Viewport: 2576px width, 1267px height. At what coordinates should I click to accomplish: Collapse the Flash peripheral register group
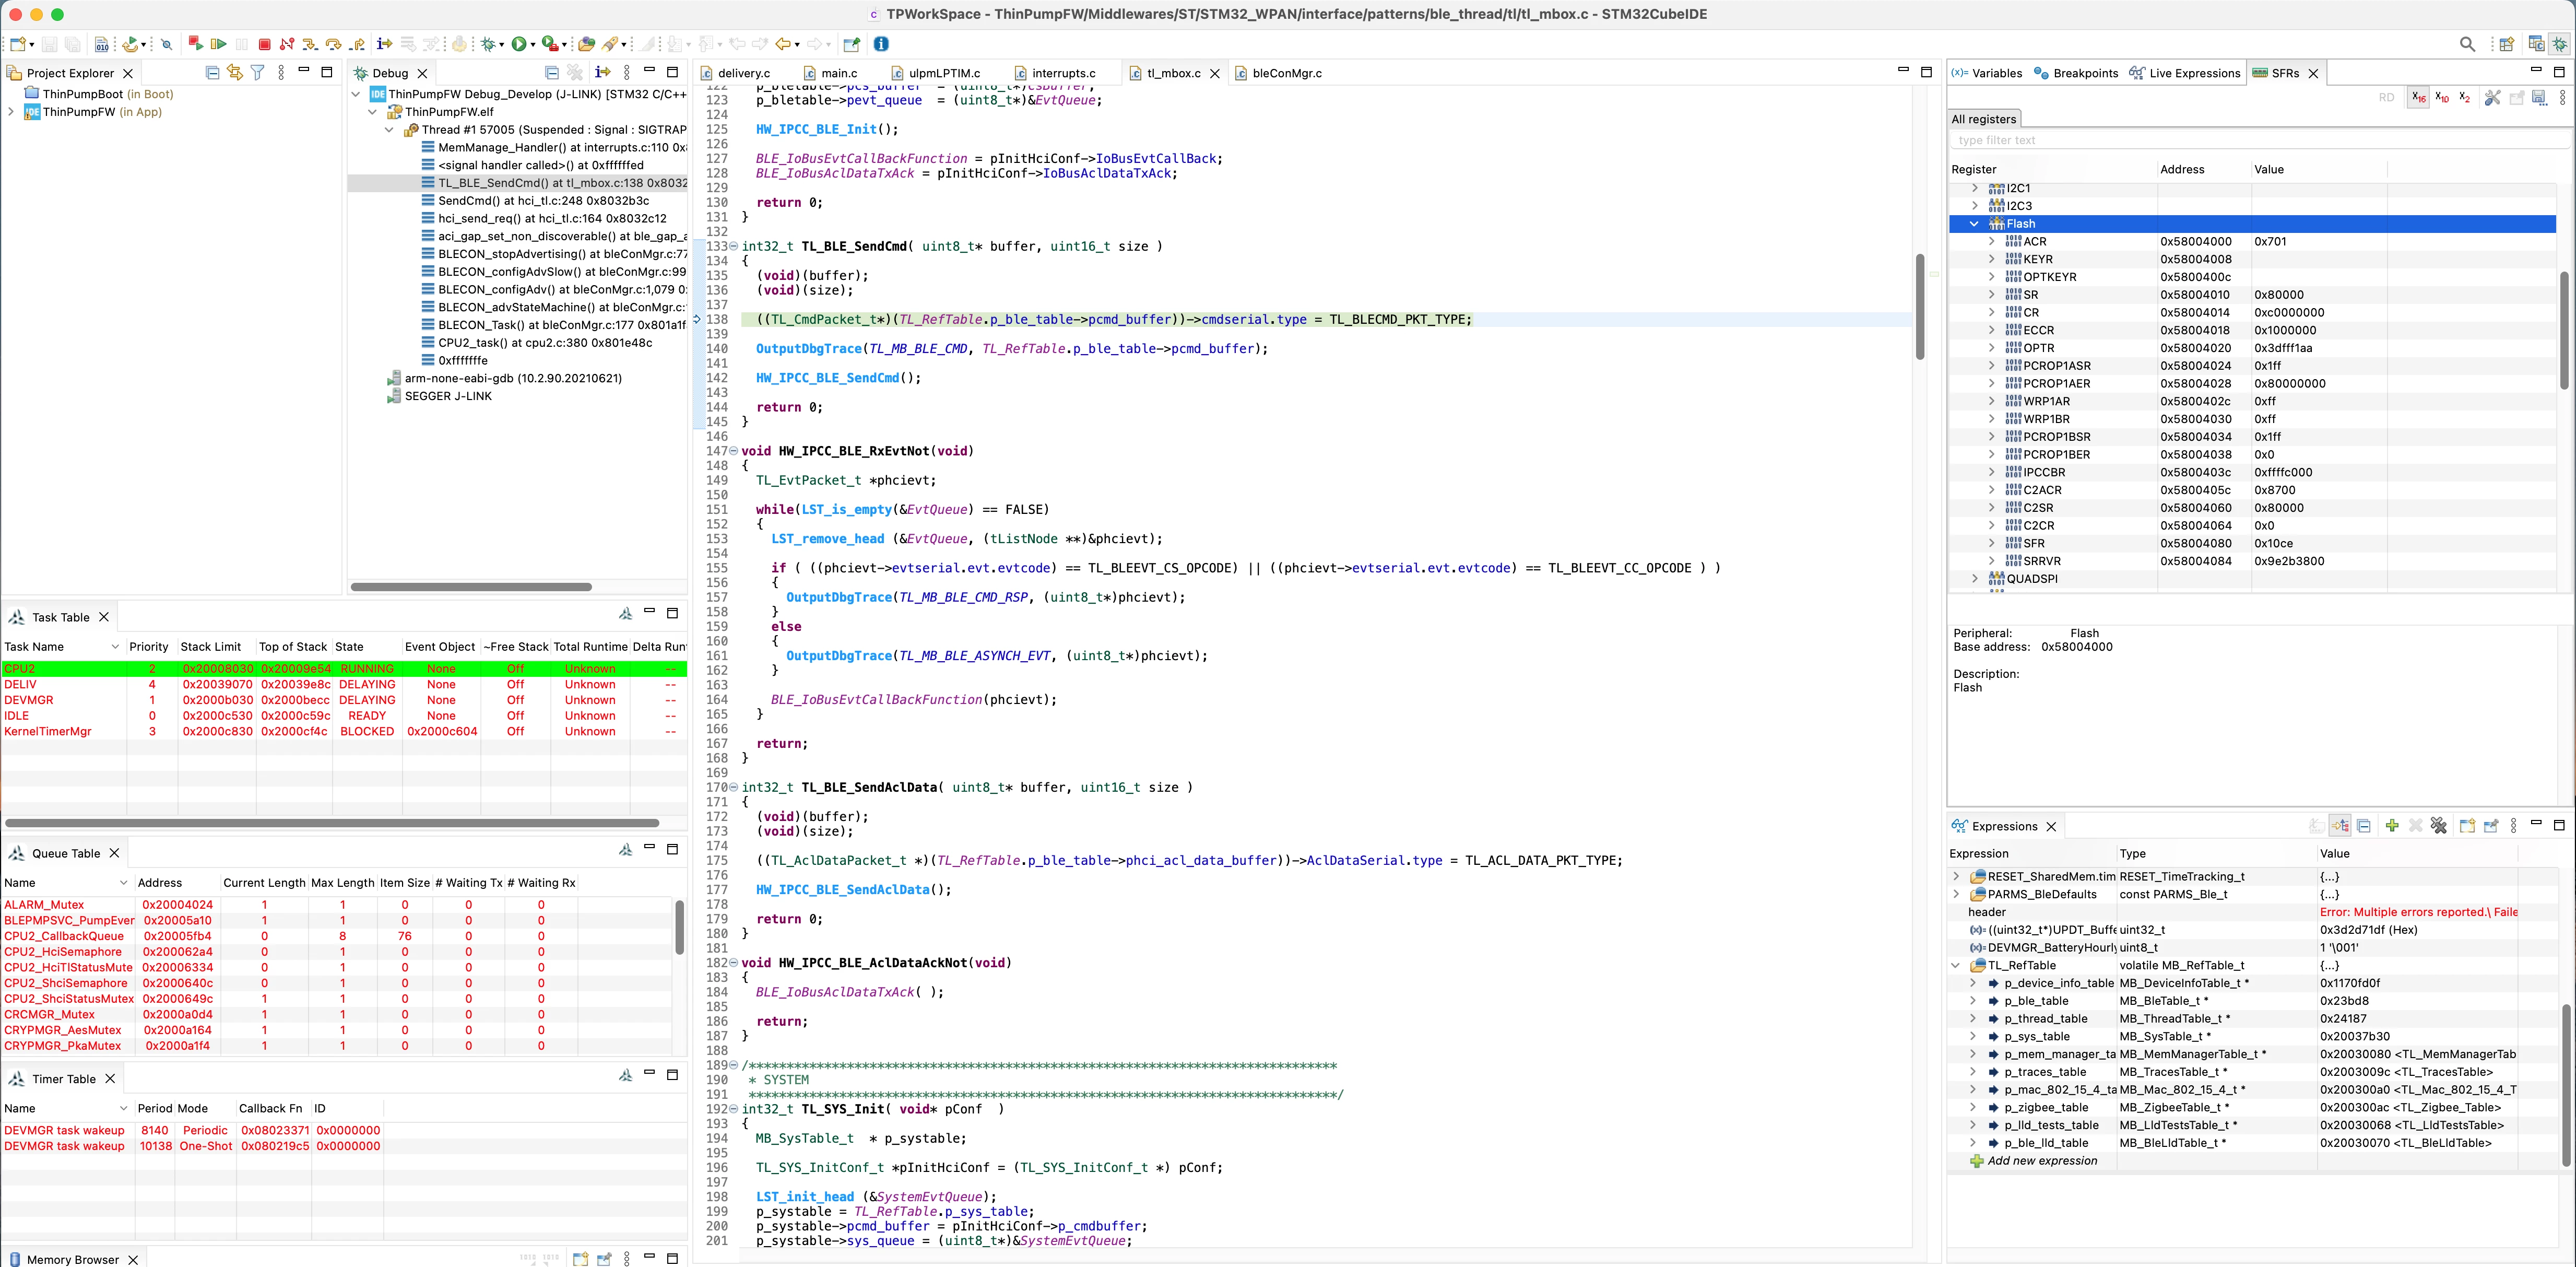(x=1974, y=224)
